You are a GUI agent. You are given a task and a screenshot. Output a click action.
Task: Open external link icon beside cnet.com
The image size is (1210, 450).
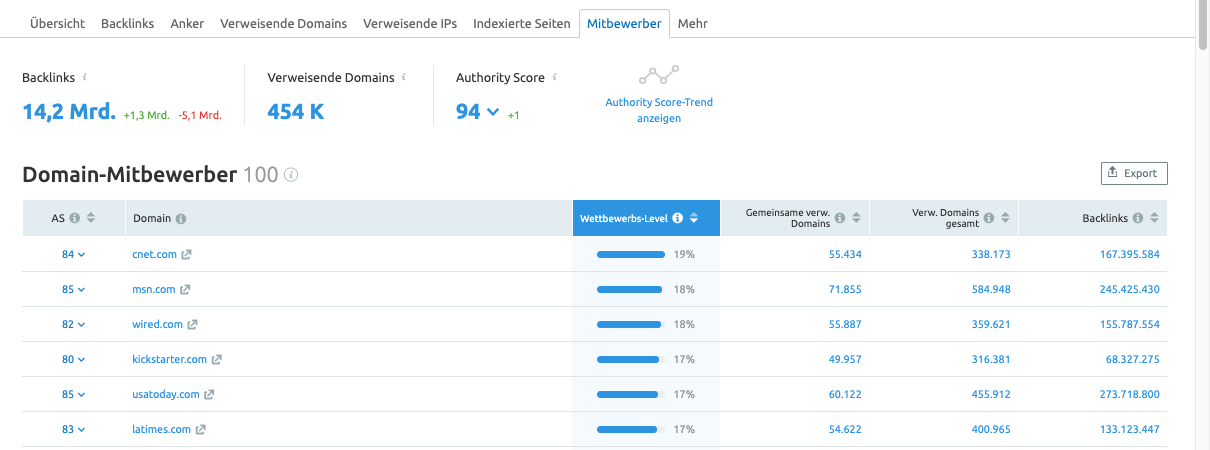187,255
